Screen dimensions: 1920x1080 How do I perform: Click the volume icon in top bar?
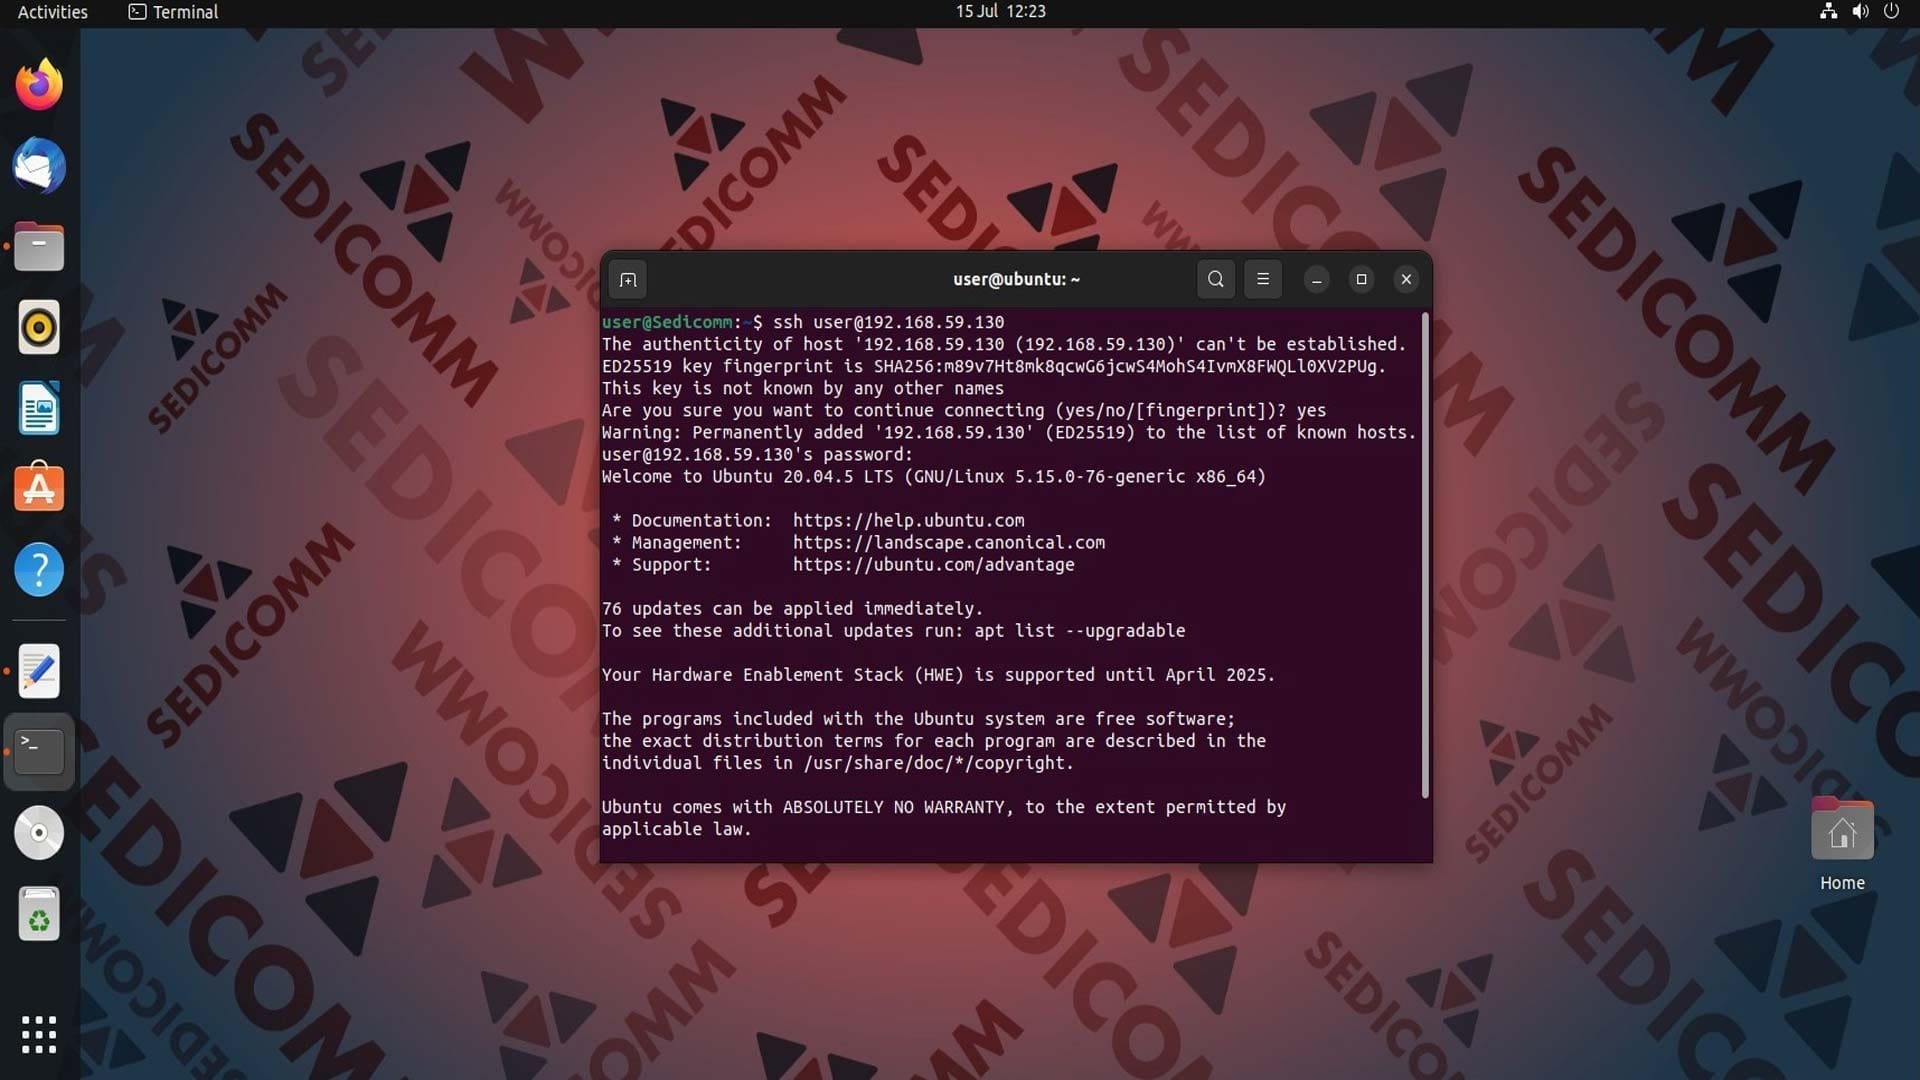(x=1860, y=12)
